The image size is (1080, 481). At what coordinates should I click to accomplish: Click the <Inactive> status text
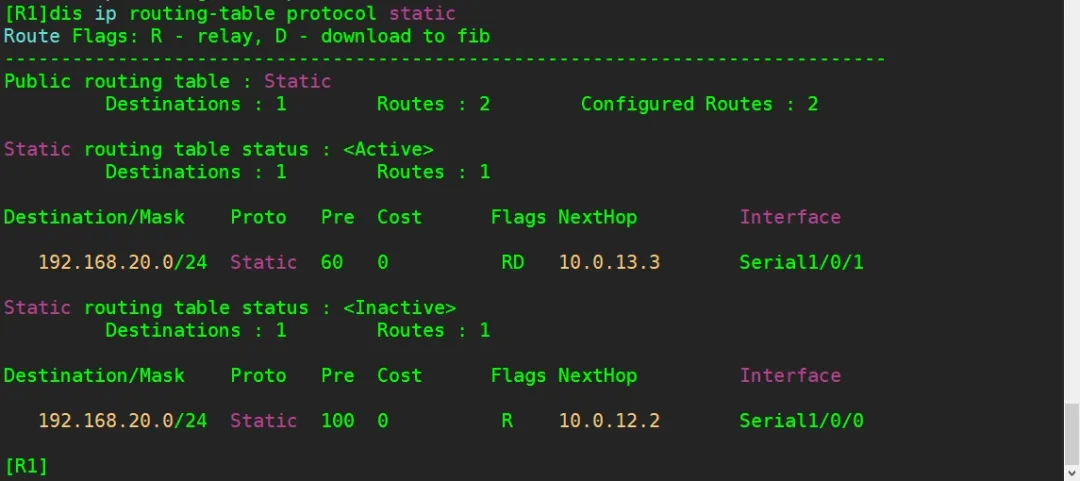tap(399, 308)
